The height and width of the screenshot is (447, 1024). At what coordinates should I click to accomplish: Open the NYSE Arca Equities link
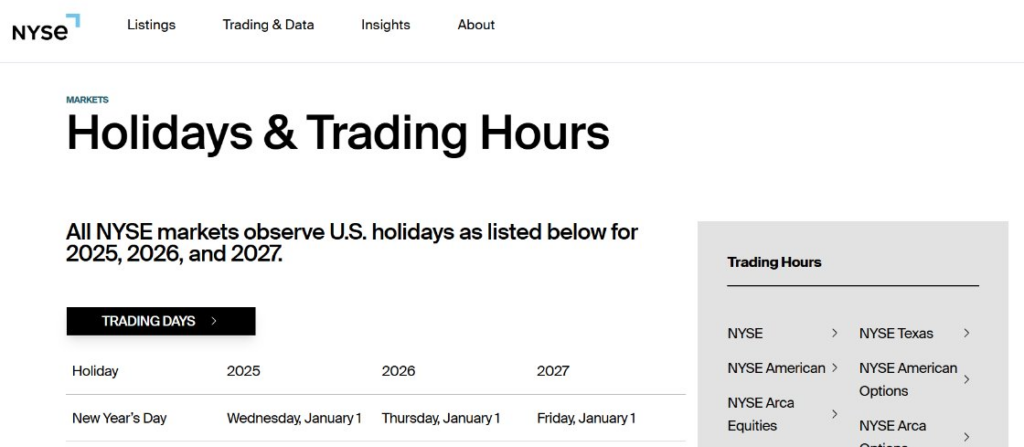click(x=760, y=414)
